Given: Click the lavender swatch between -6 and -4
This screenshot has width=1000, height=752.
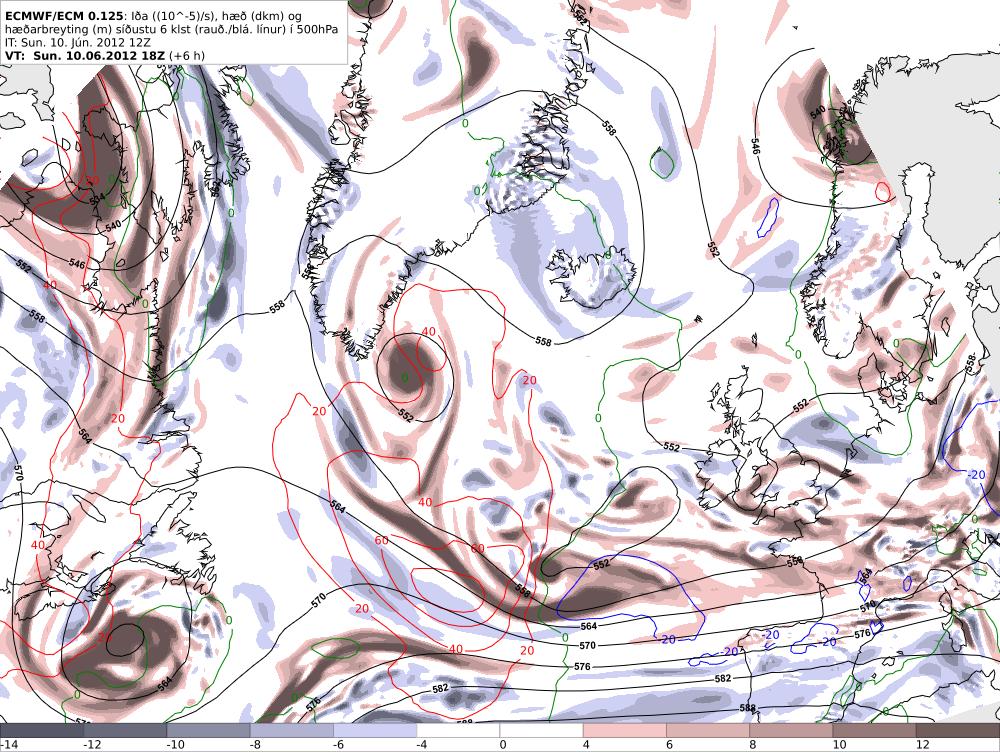Looking at the screenshot, I should click(375, 730).
